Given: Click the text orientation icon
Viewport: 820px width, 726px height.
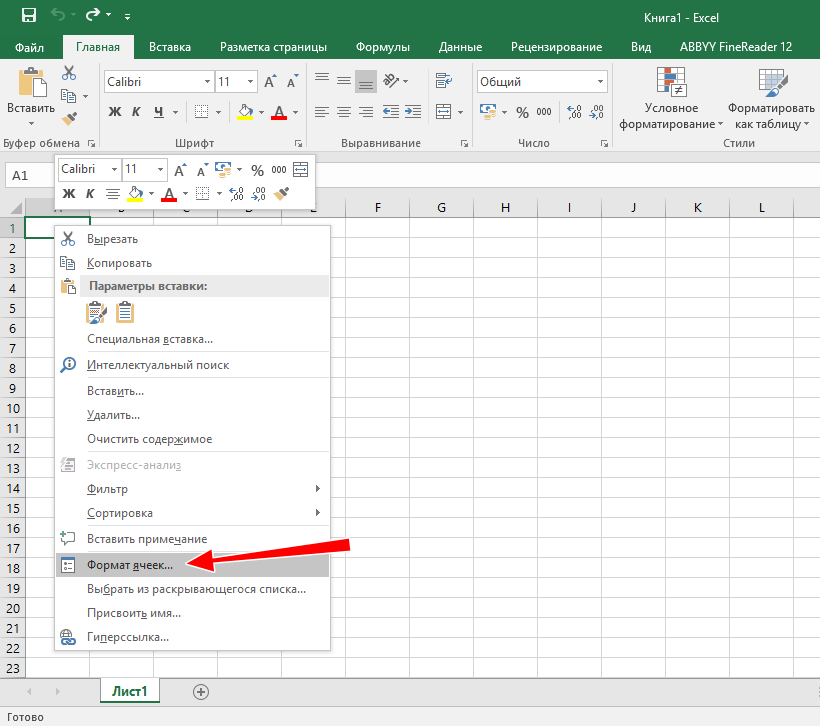Looking at the screenshot, I should 391,81.
